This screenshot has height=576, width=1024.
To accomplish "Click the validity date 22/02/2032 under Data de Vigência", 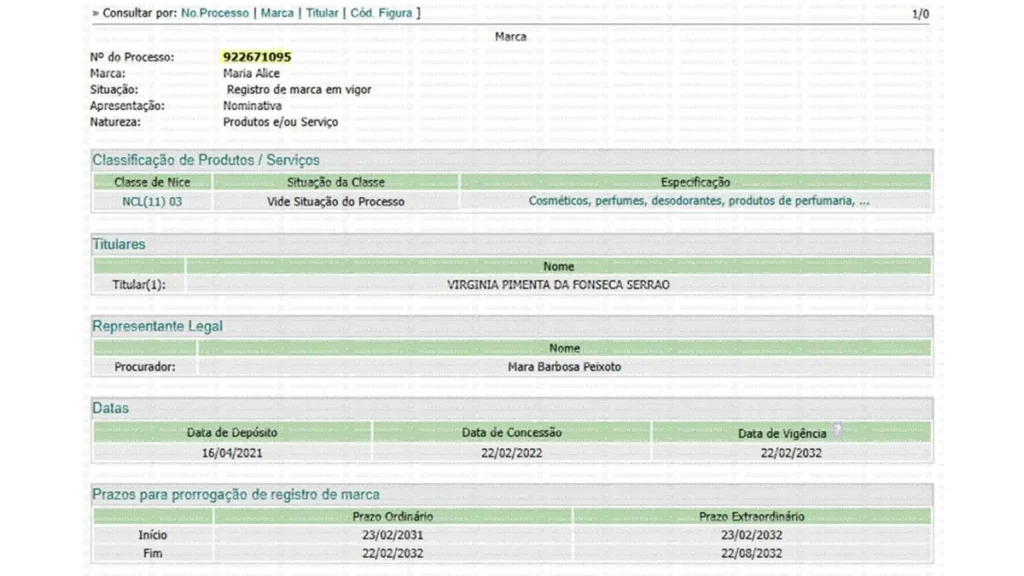I will 791,453.
